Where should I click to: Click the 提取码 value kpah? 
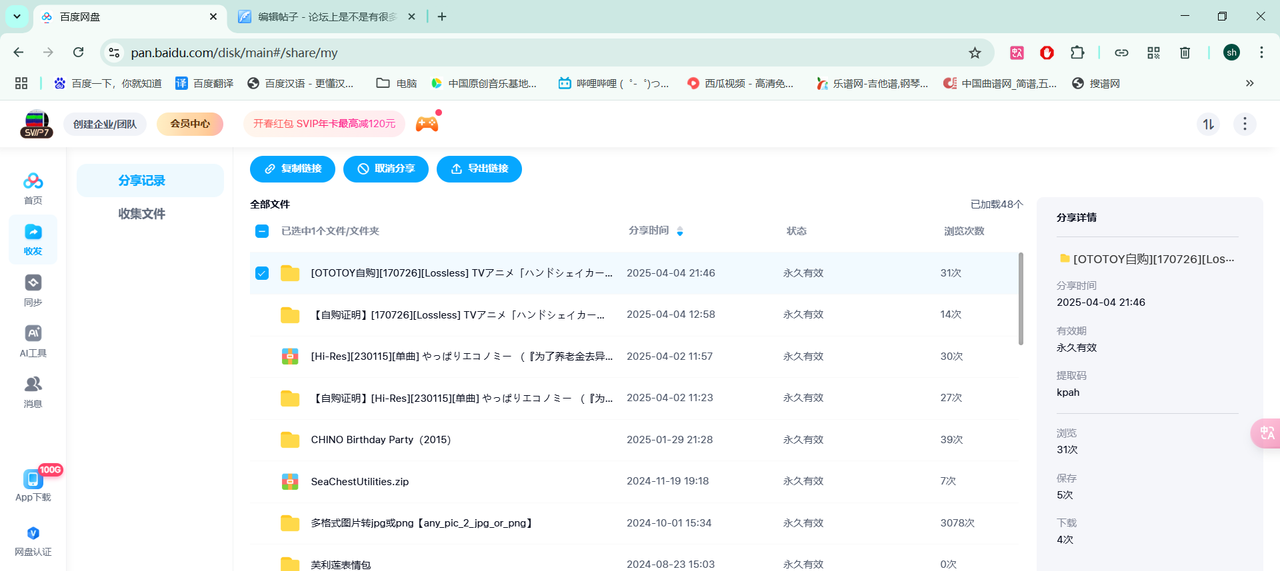(1068, 392)
